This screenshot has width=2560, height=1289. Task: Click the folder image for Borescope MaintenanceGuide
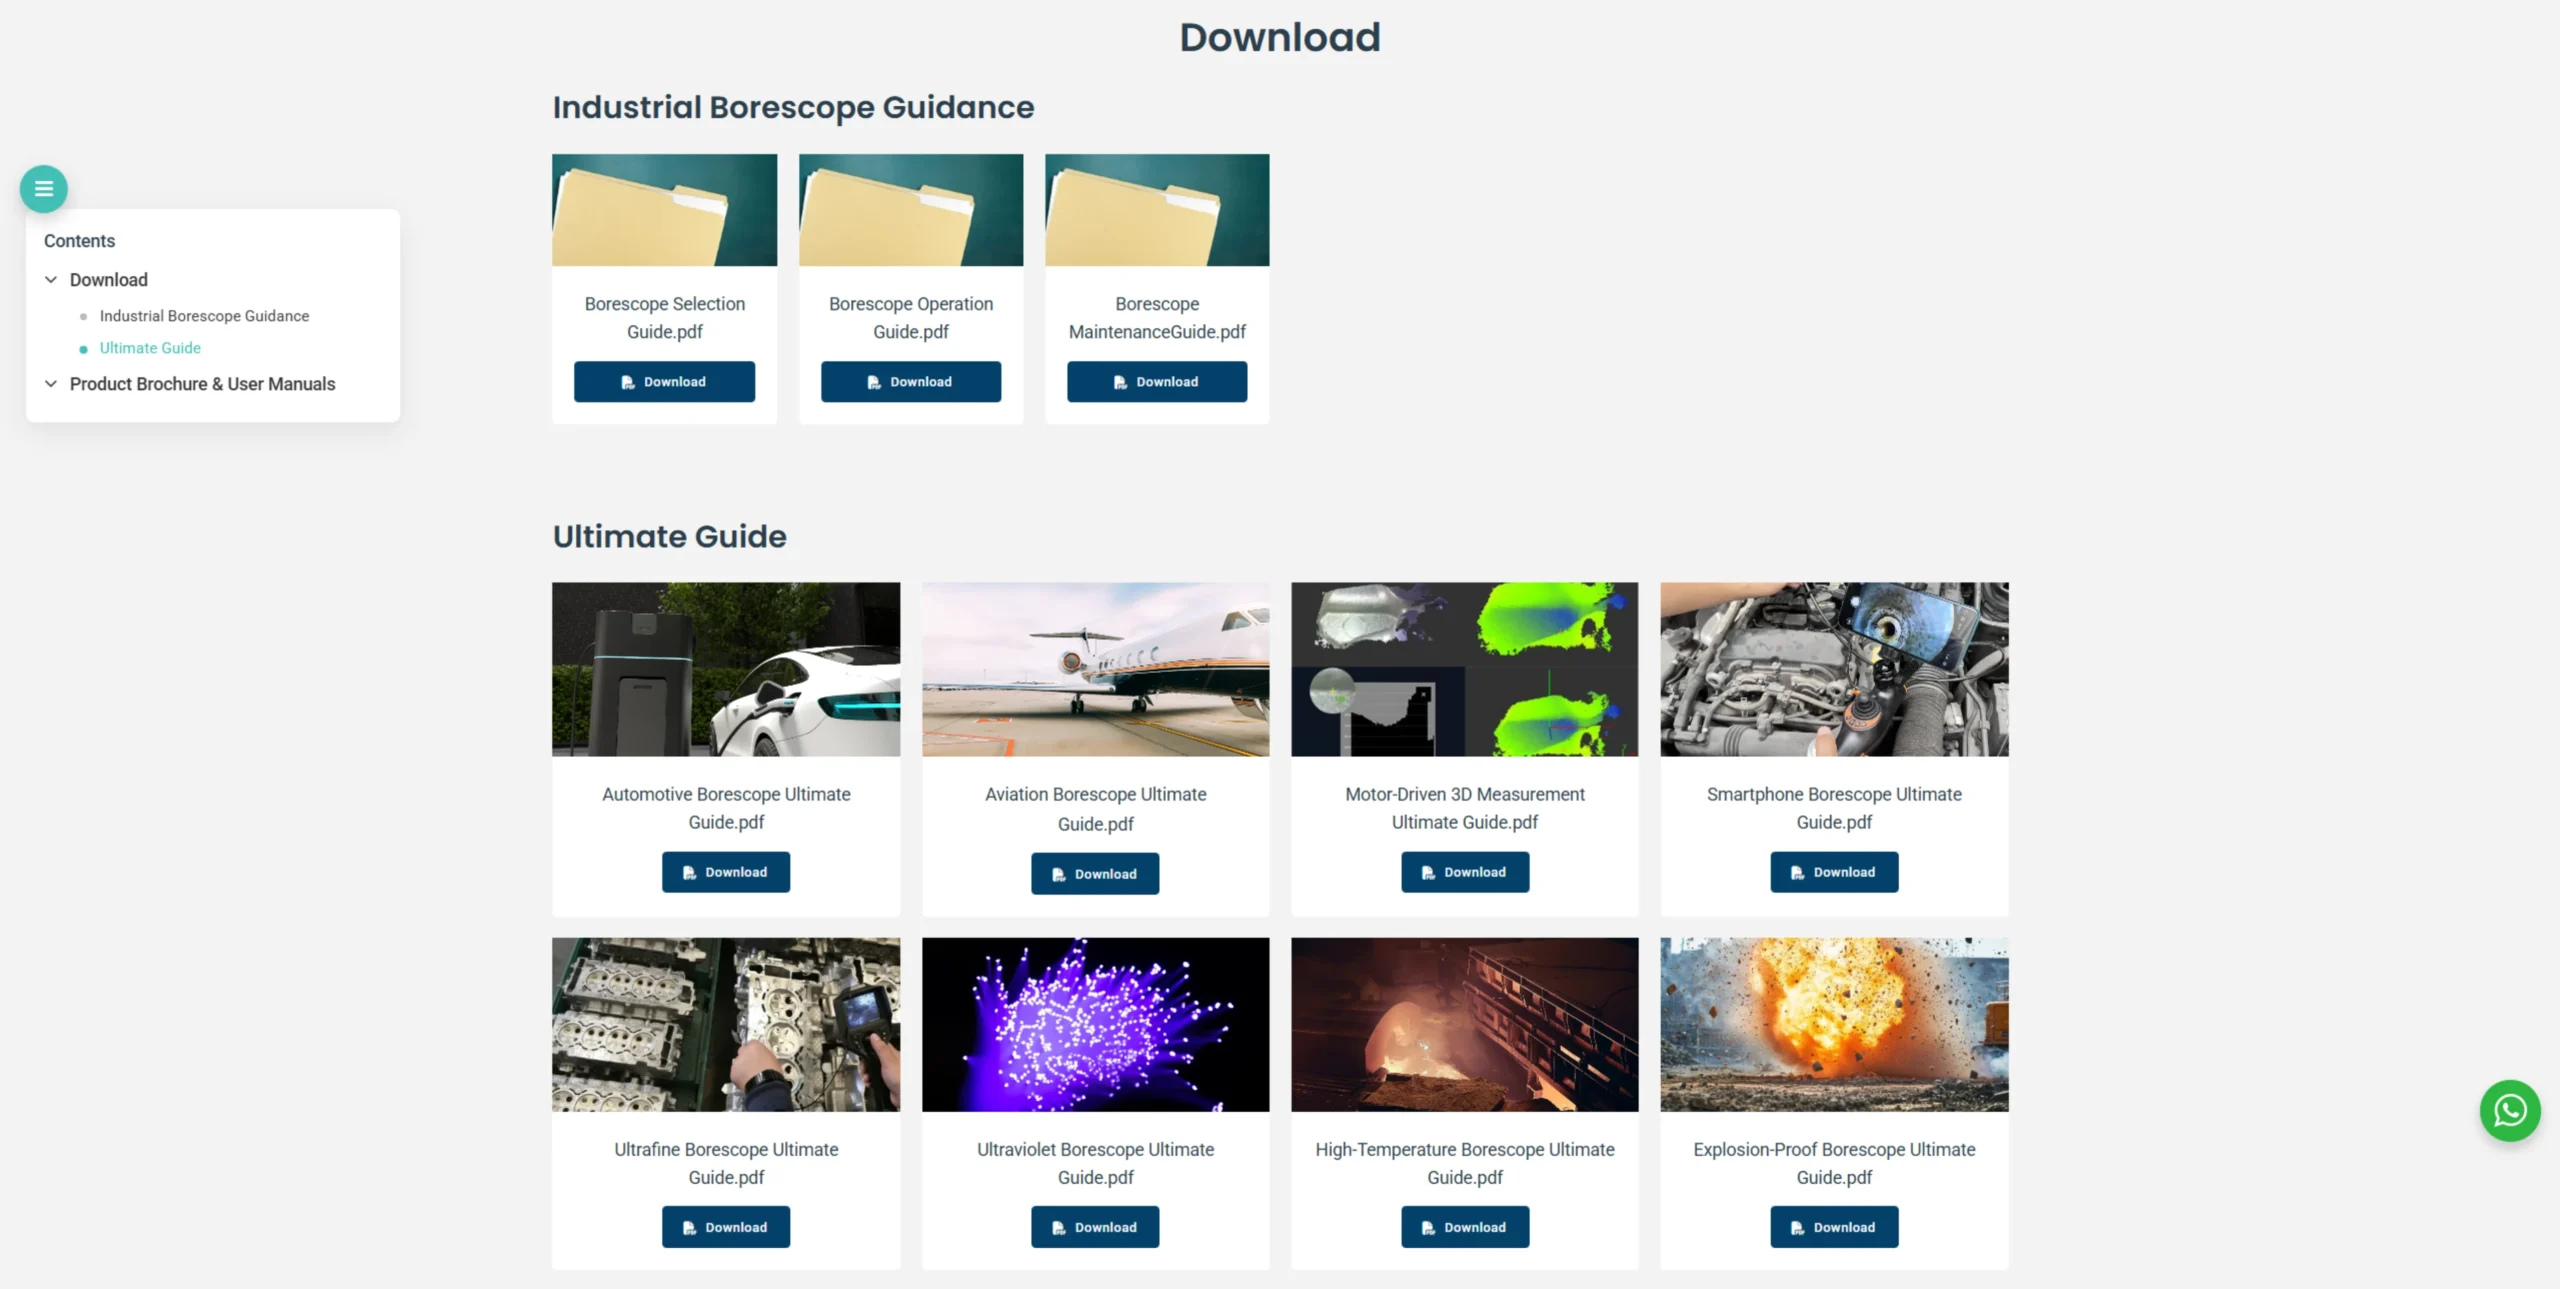(x=1157, y=210)
